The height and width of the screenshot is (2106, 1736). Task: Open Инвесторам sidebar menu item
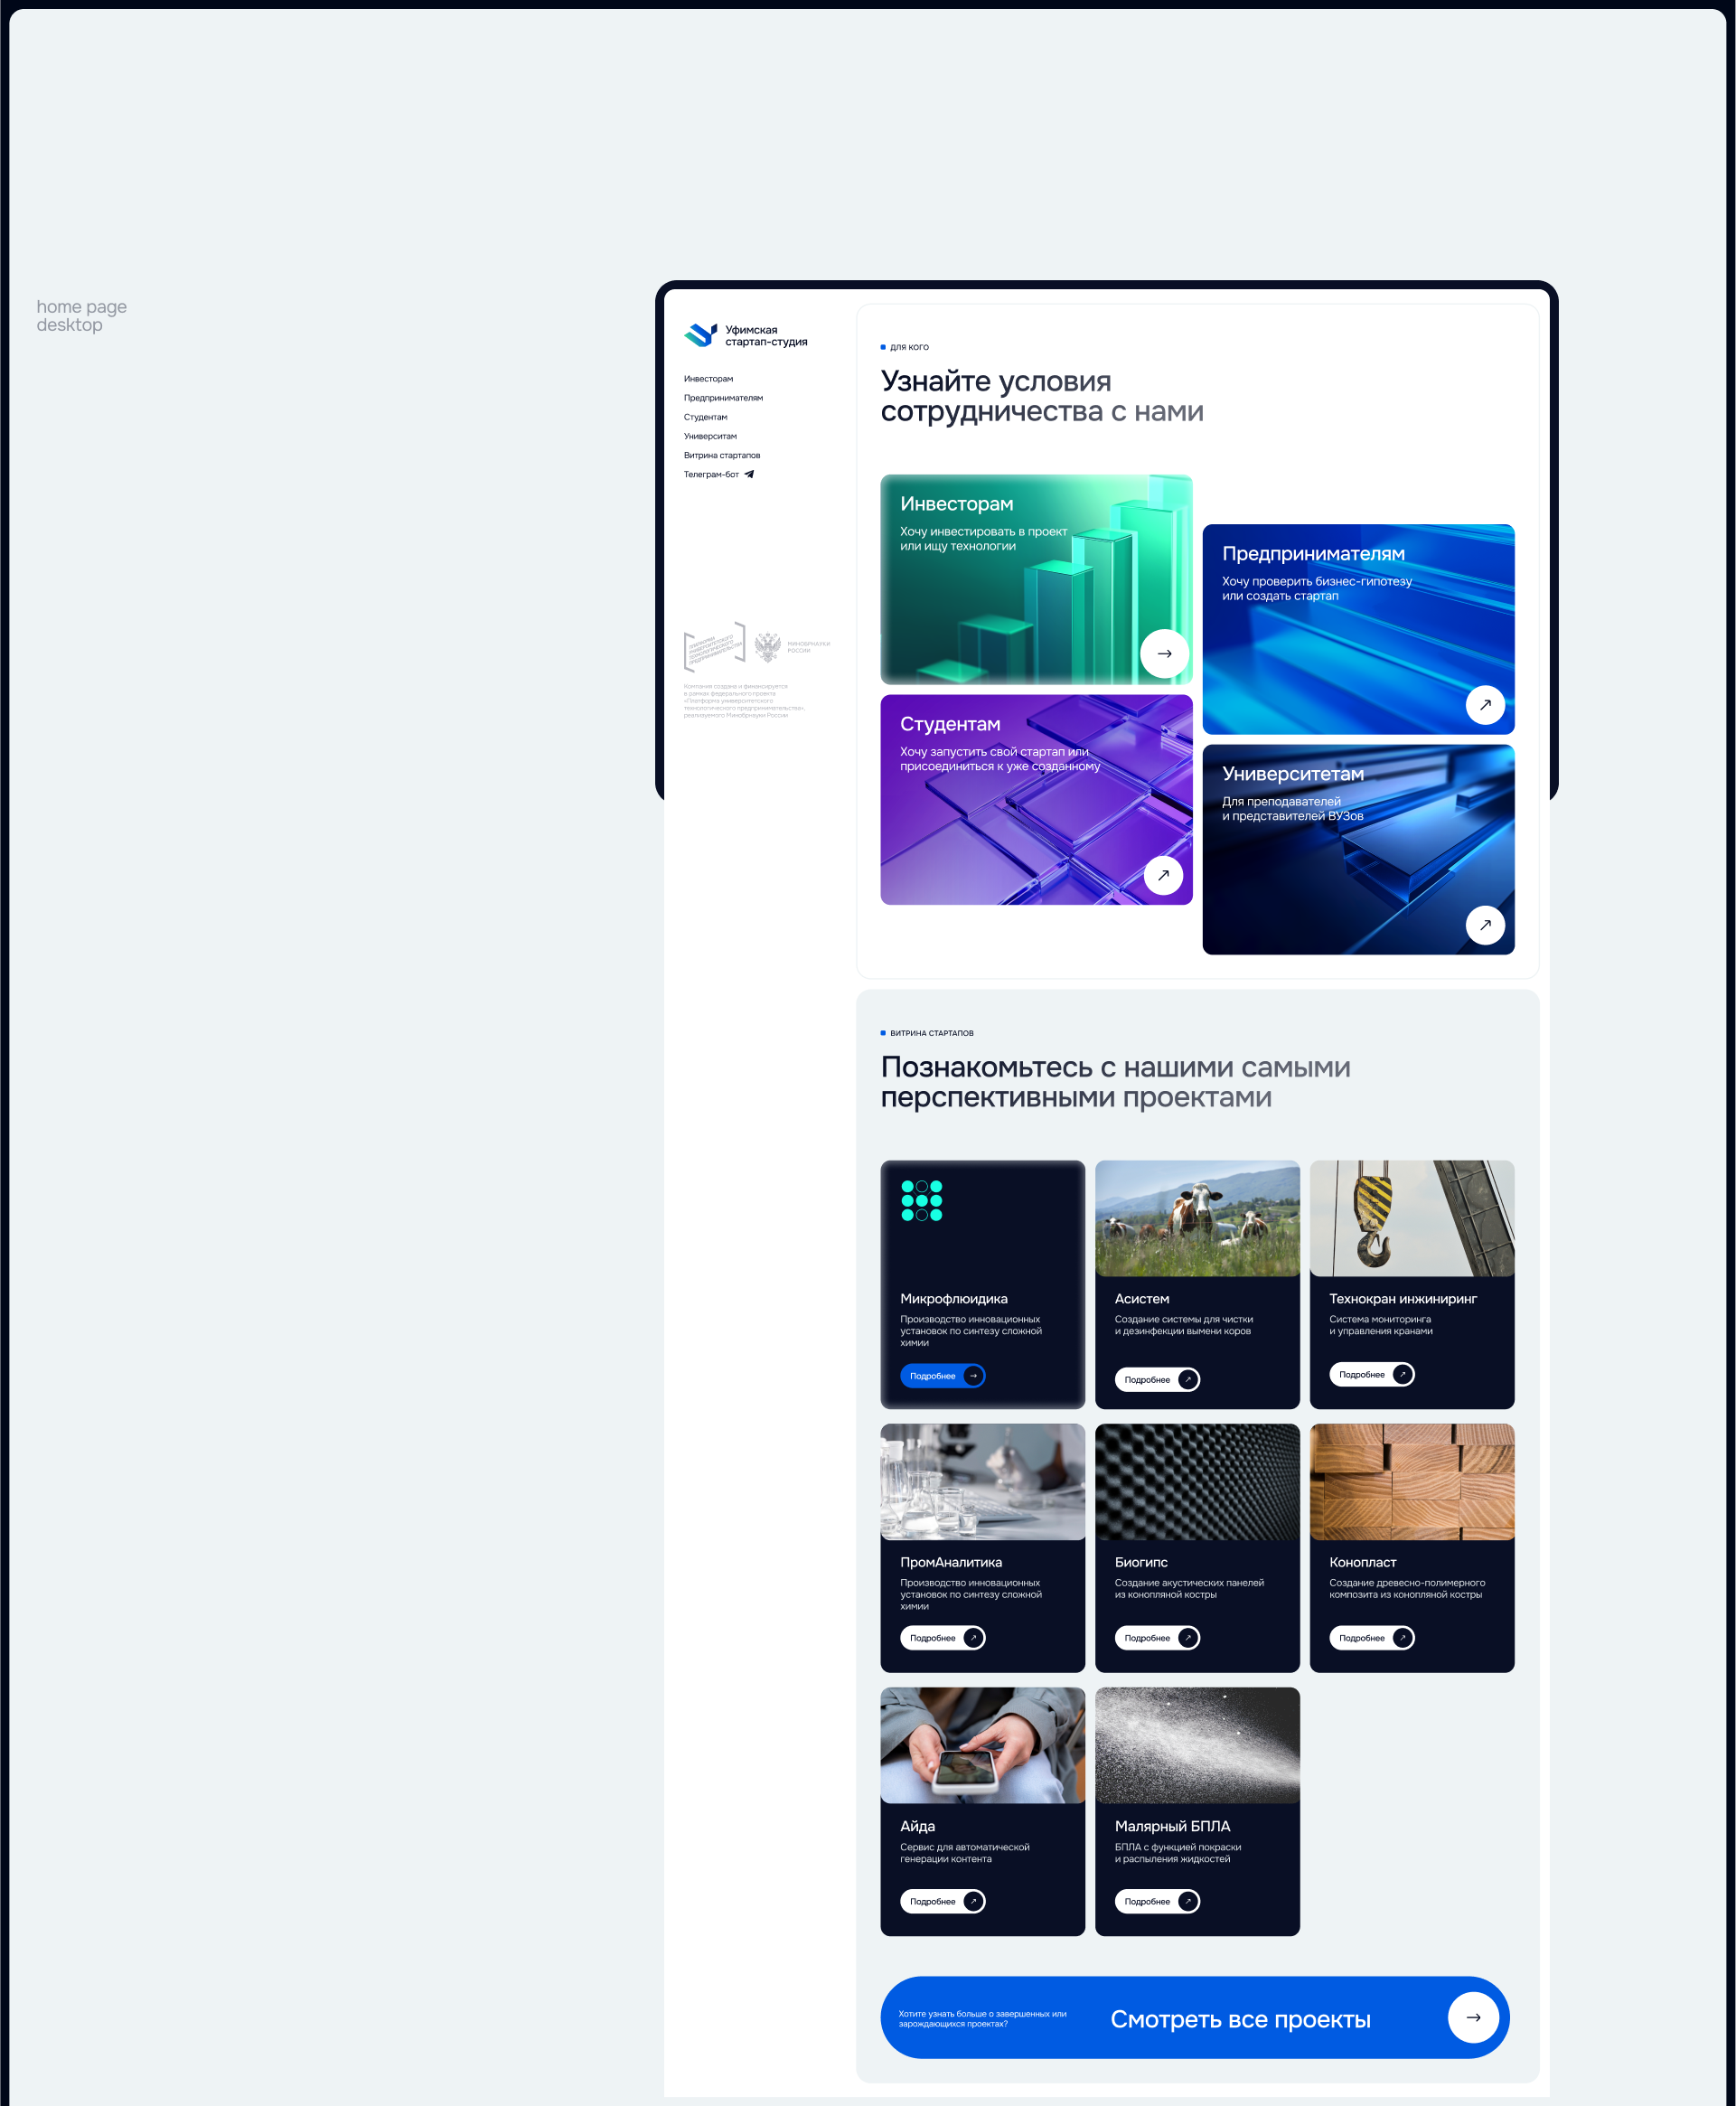point(708,379)
